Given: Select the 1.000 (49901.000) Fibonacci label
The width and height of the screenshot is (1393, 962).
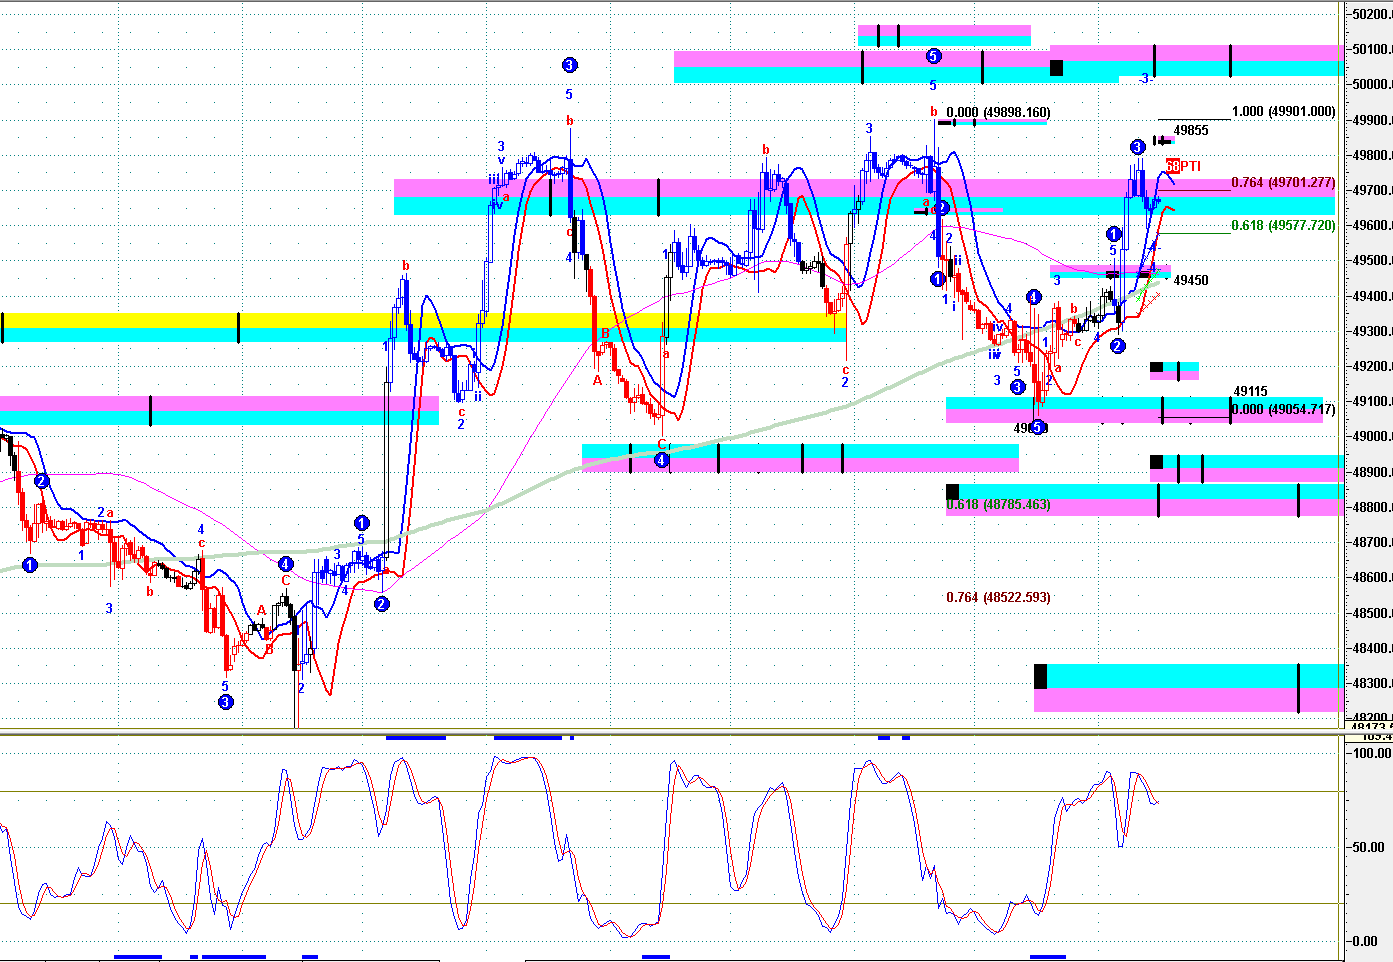Looking at the screenshot, I should (x=1283, y=112).
